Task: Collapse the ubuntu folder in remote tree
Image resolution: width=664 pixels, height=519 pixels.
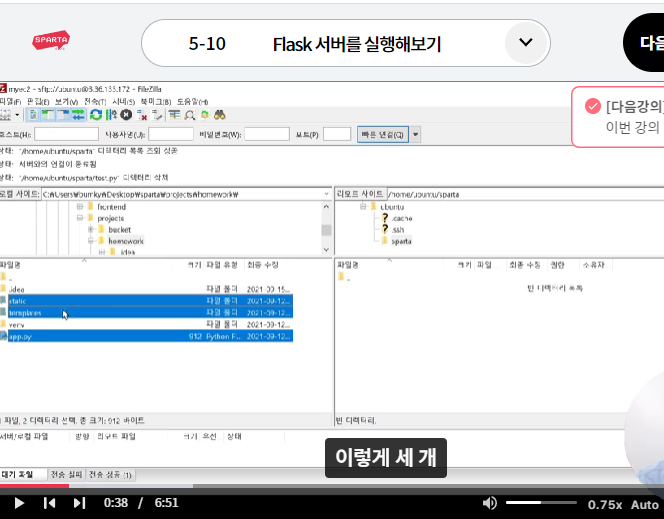Action: 363,207
